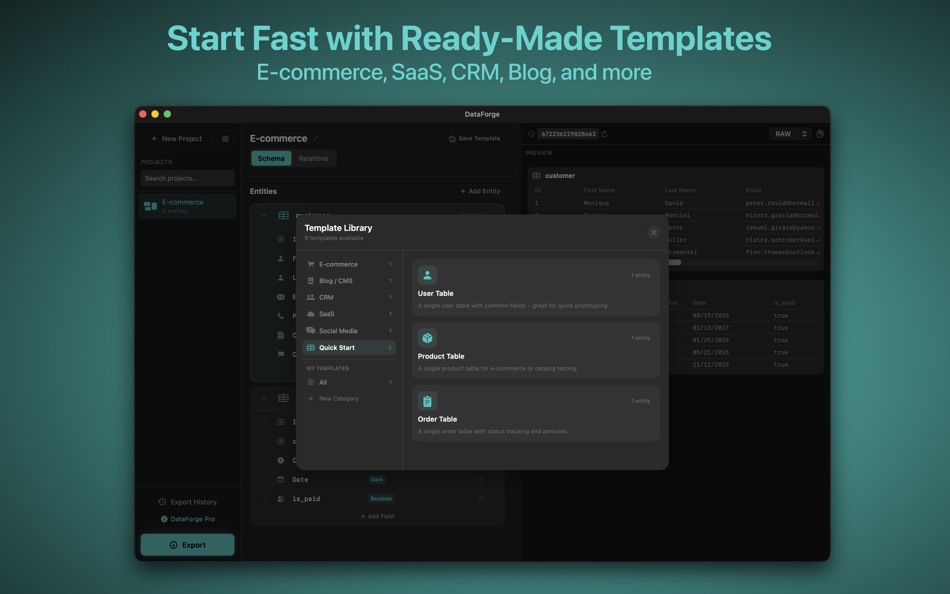Click the cloud icon beside the SaaS category
This screenshot has width=950, height=594.
(x=310, y=313)
